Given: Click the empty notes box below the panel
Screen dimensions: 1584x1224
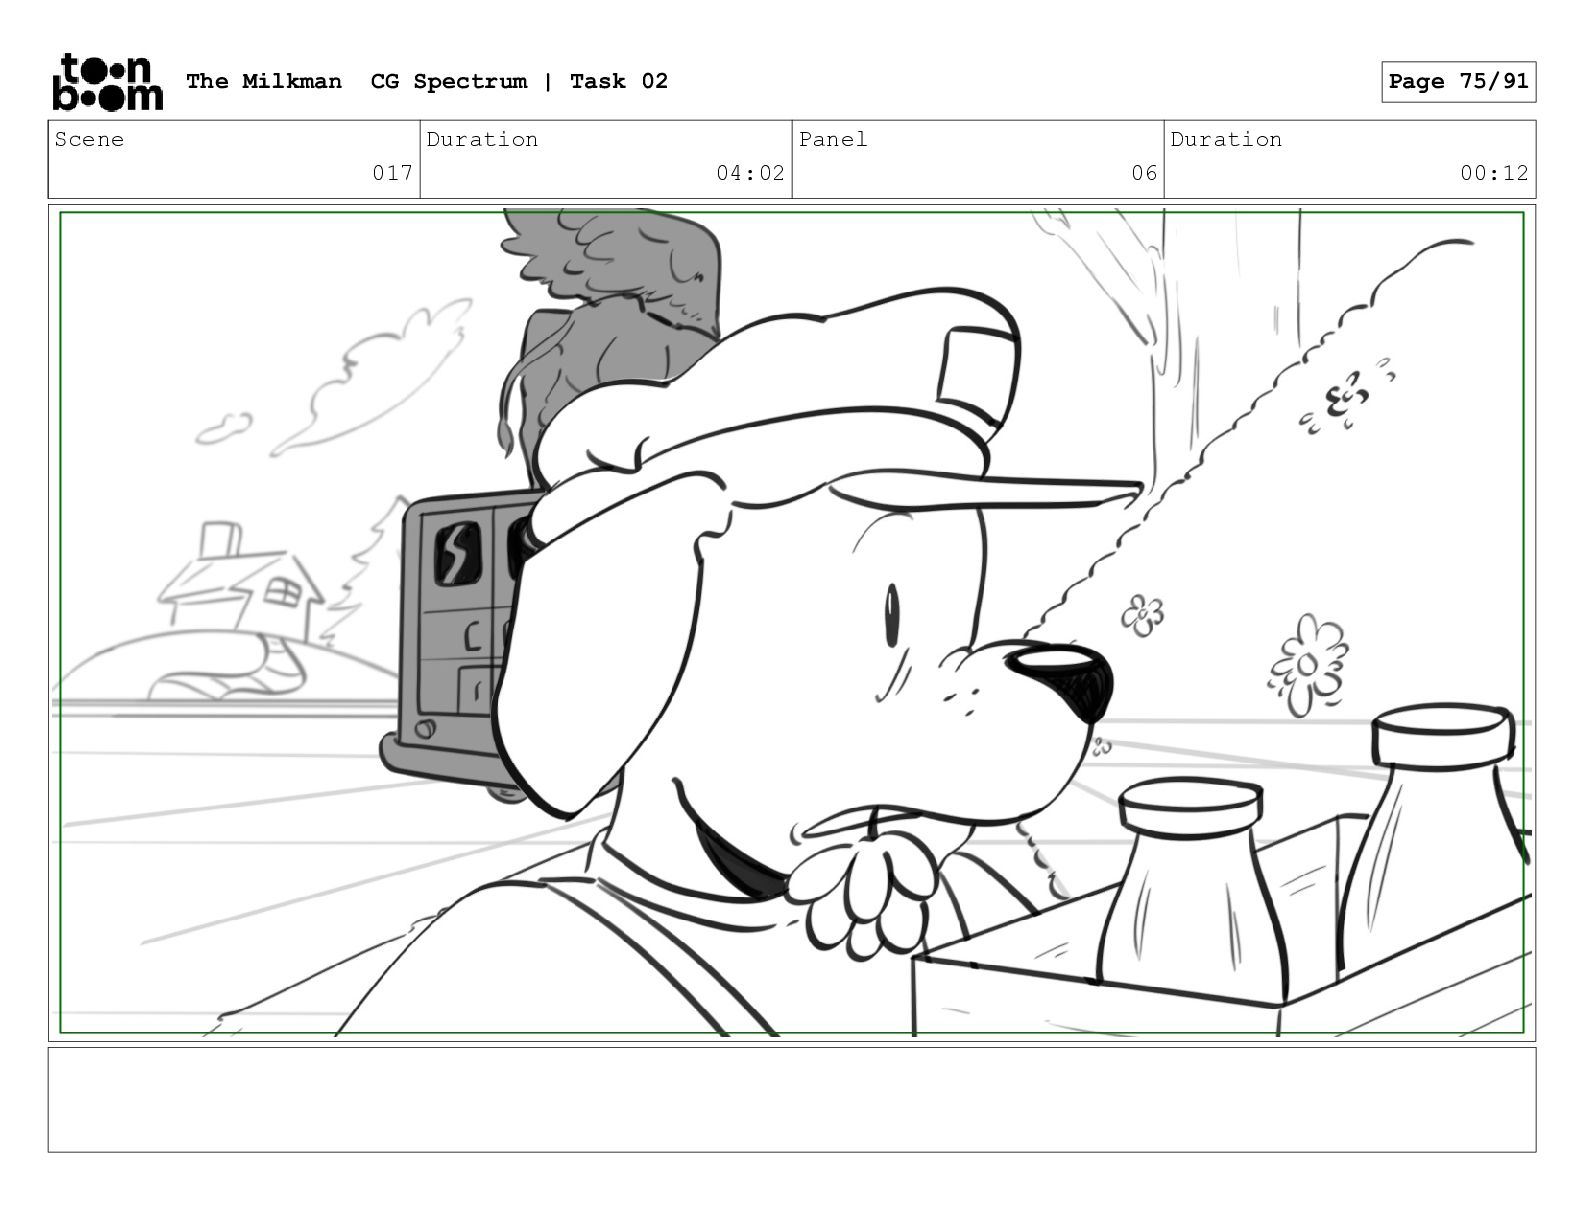Looking at the screenshot, I should (792, 1099).
